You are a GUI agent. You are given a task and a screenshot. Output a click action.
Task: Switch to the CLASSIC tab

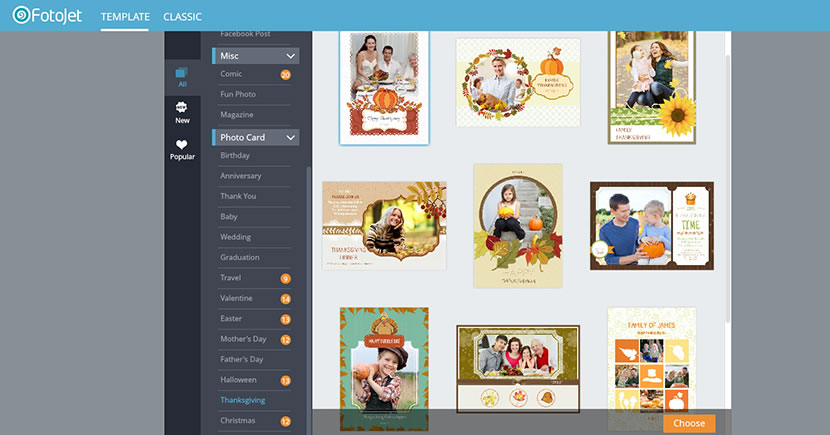coord(182,16)
